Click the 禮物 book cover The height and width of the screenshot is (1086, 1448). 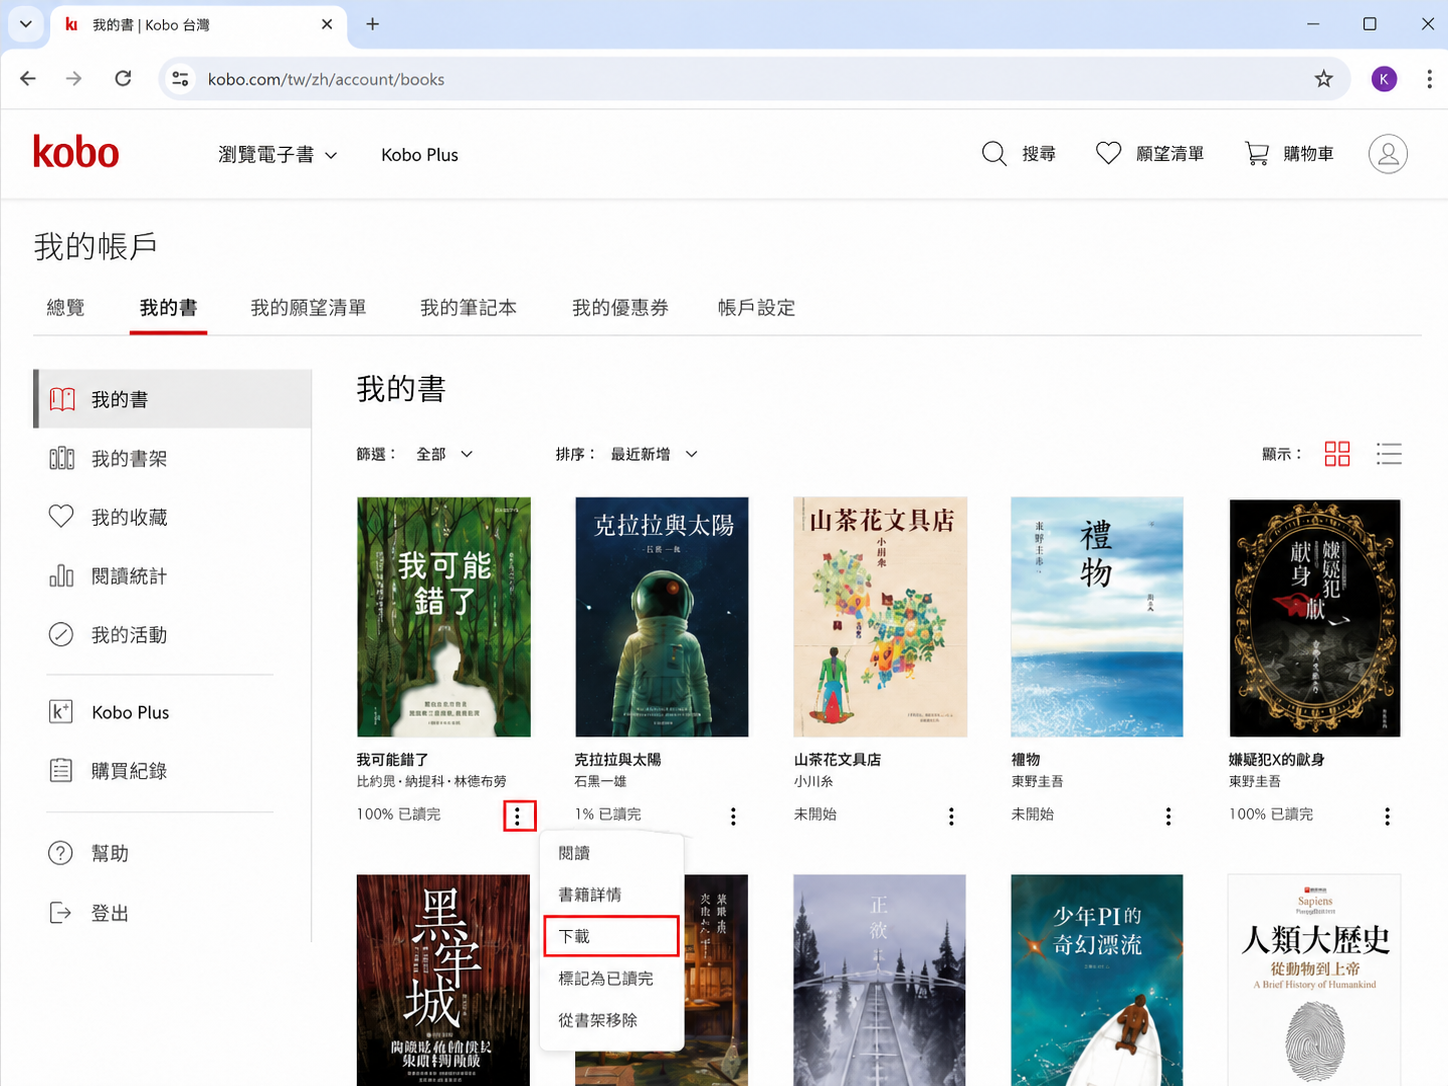[1097, 617]
